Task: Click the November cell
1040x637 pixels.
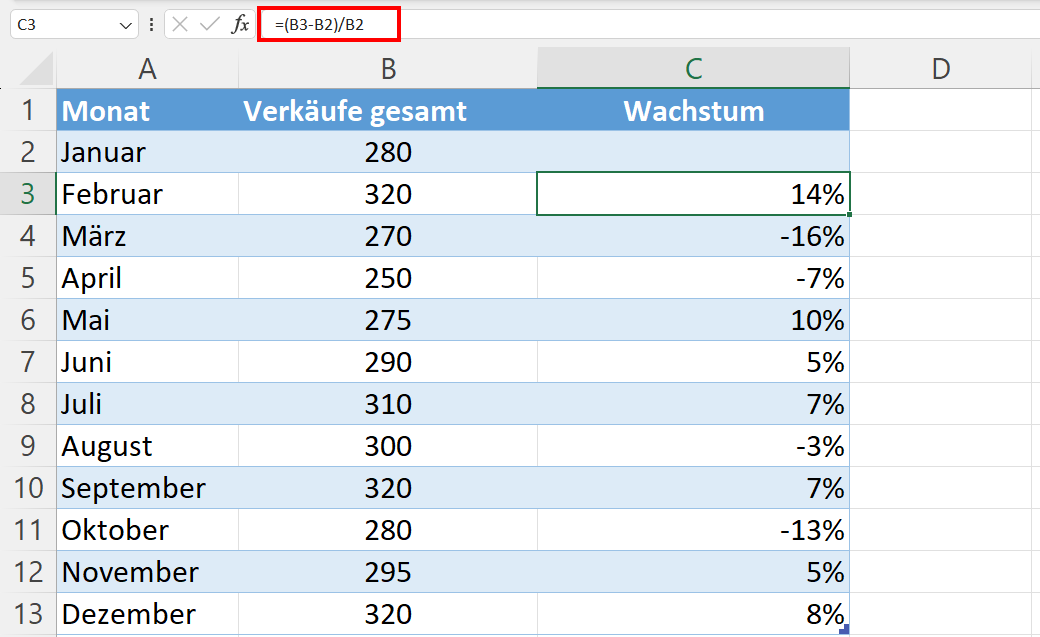Action: pyautogui.click(x=147, y=572)
